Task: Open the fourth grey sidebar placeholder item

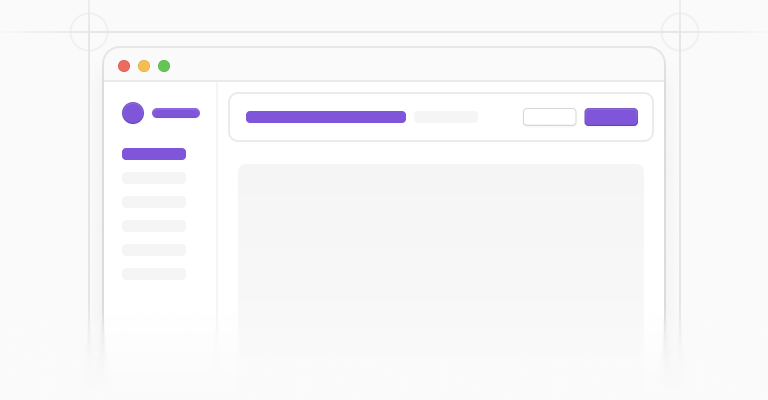Action: pyautogui.click(x=154, y=250)
